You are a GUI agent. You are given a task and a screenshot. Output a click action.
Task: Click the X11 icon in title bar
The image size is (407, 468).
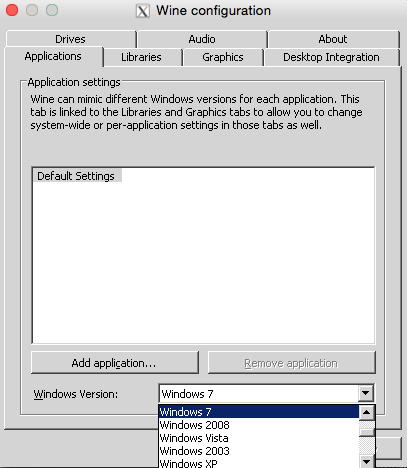click(142, 11)
